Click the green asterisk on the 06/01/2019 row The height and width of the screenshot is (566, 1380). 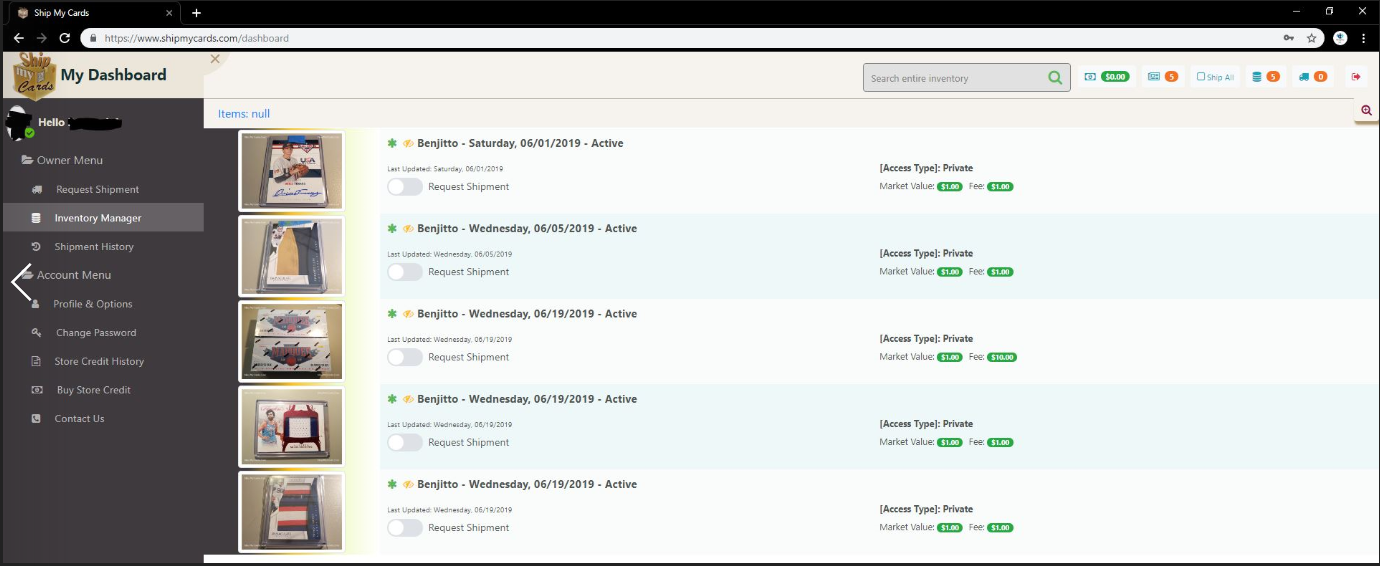point(392,144)
